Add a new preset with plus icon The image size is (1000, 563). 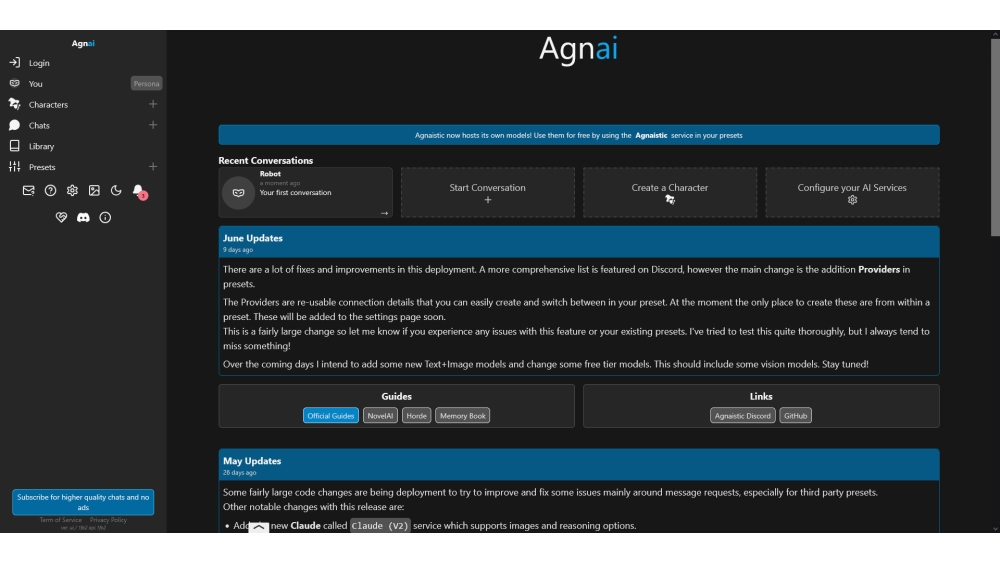[x=153, y=166]
